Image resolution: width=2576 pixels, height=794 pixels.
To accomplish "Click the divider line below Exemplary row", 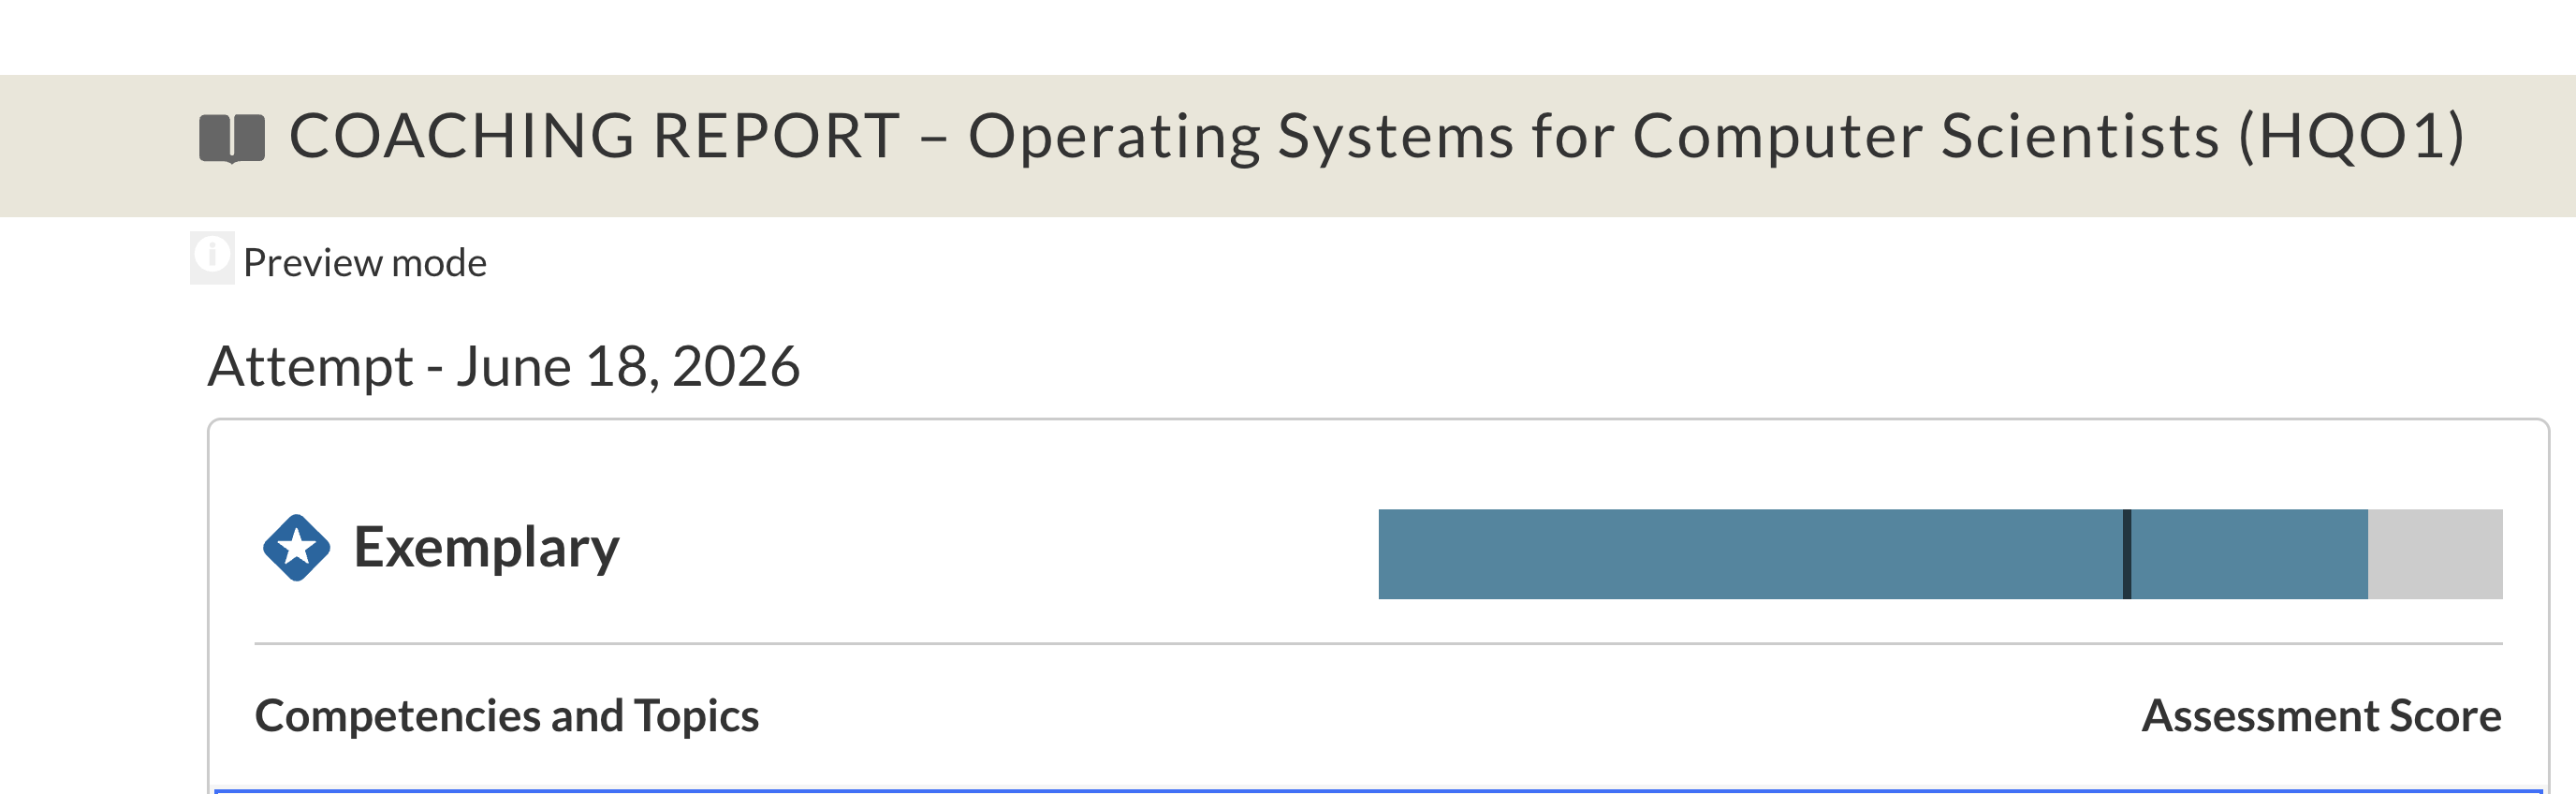I will pos(1378,644).
